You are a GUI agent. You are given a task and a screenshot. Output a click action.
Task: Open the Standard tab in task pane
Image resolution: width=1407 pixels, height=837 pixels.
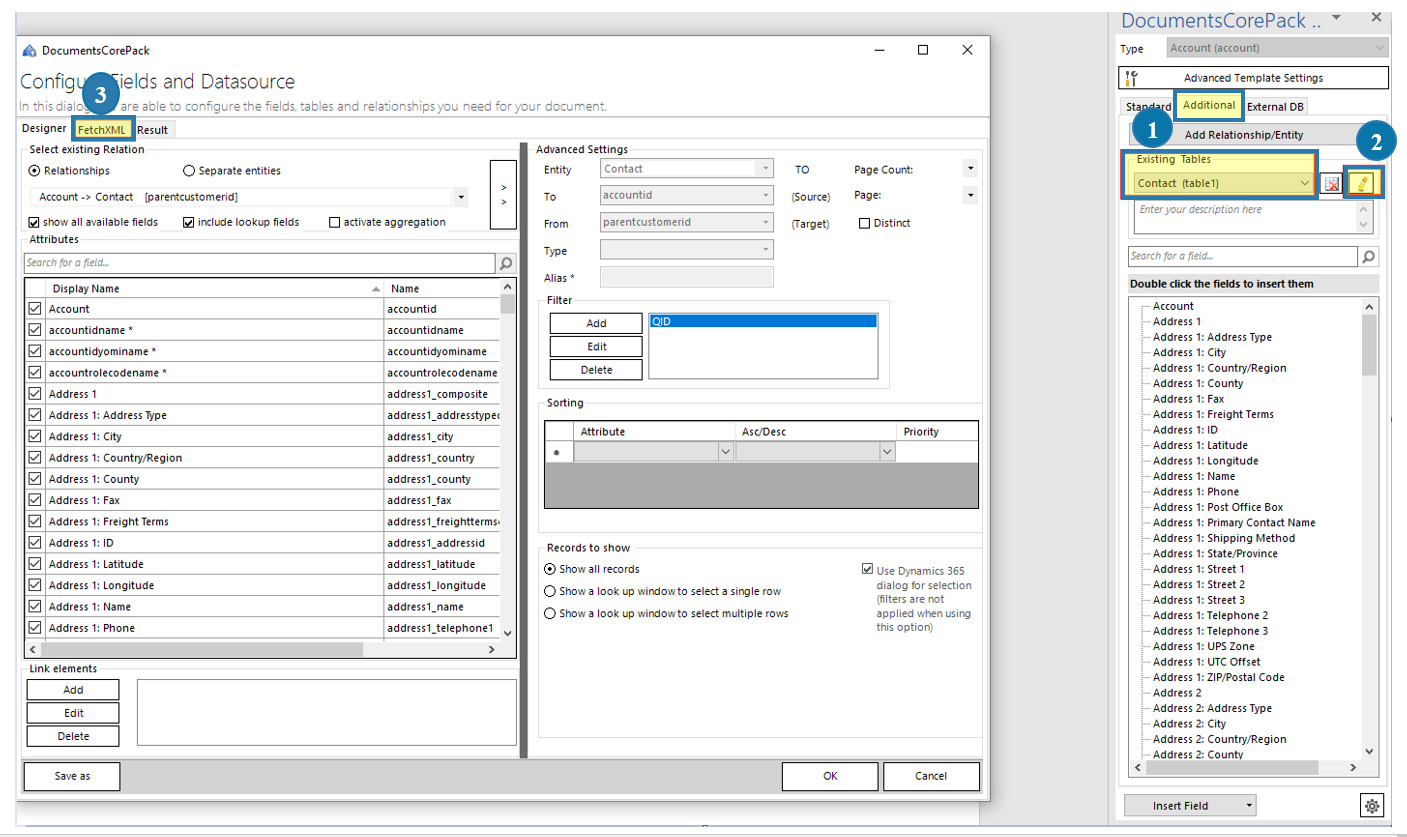1147,107
